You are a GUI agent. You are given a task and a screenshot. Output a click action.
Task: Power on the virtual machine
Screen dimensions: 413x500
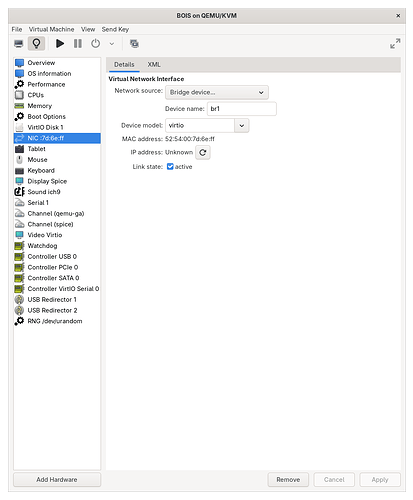[60, 44]
